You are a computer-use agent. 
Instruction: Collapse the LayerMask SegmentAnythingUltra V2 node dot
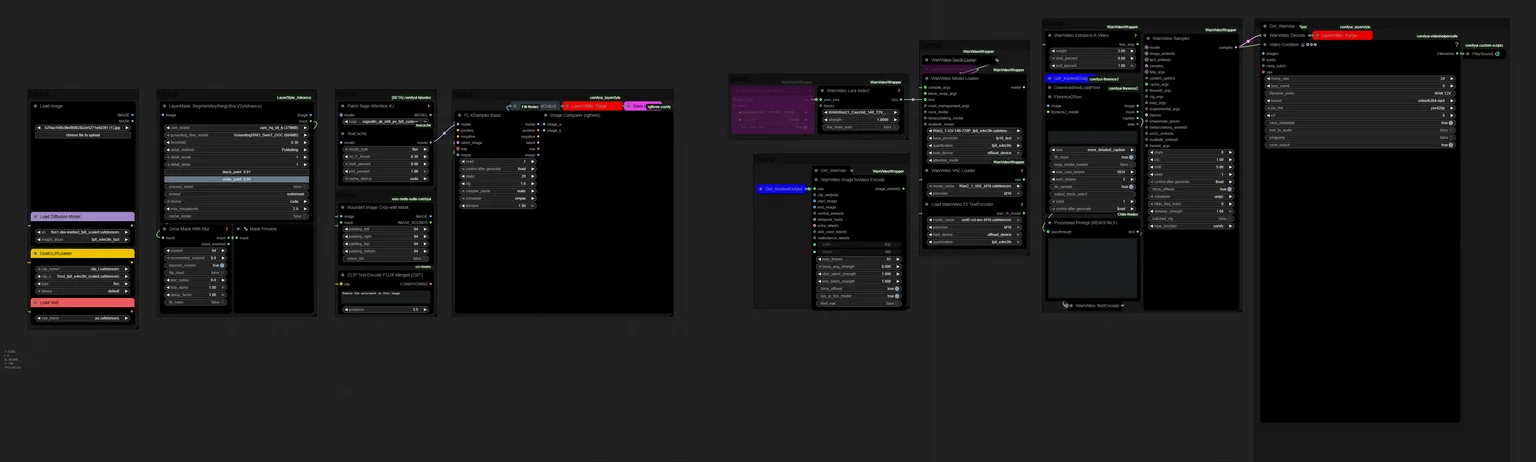(164, 106)
